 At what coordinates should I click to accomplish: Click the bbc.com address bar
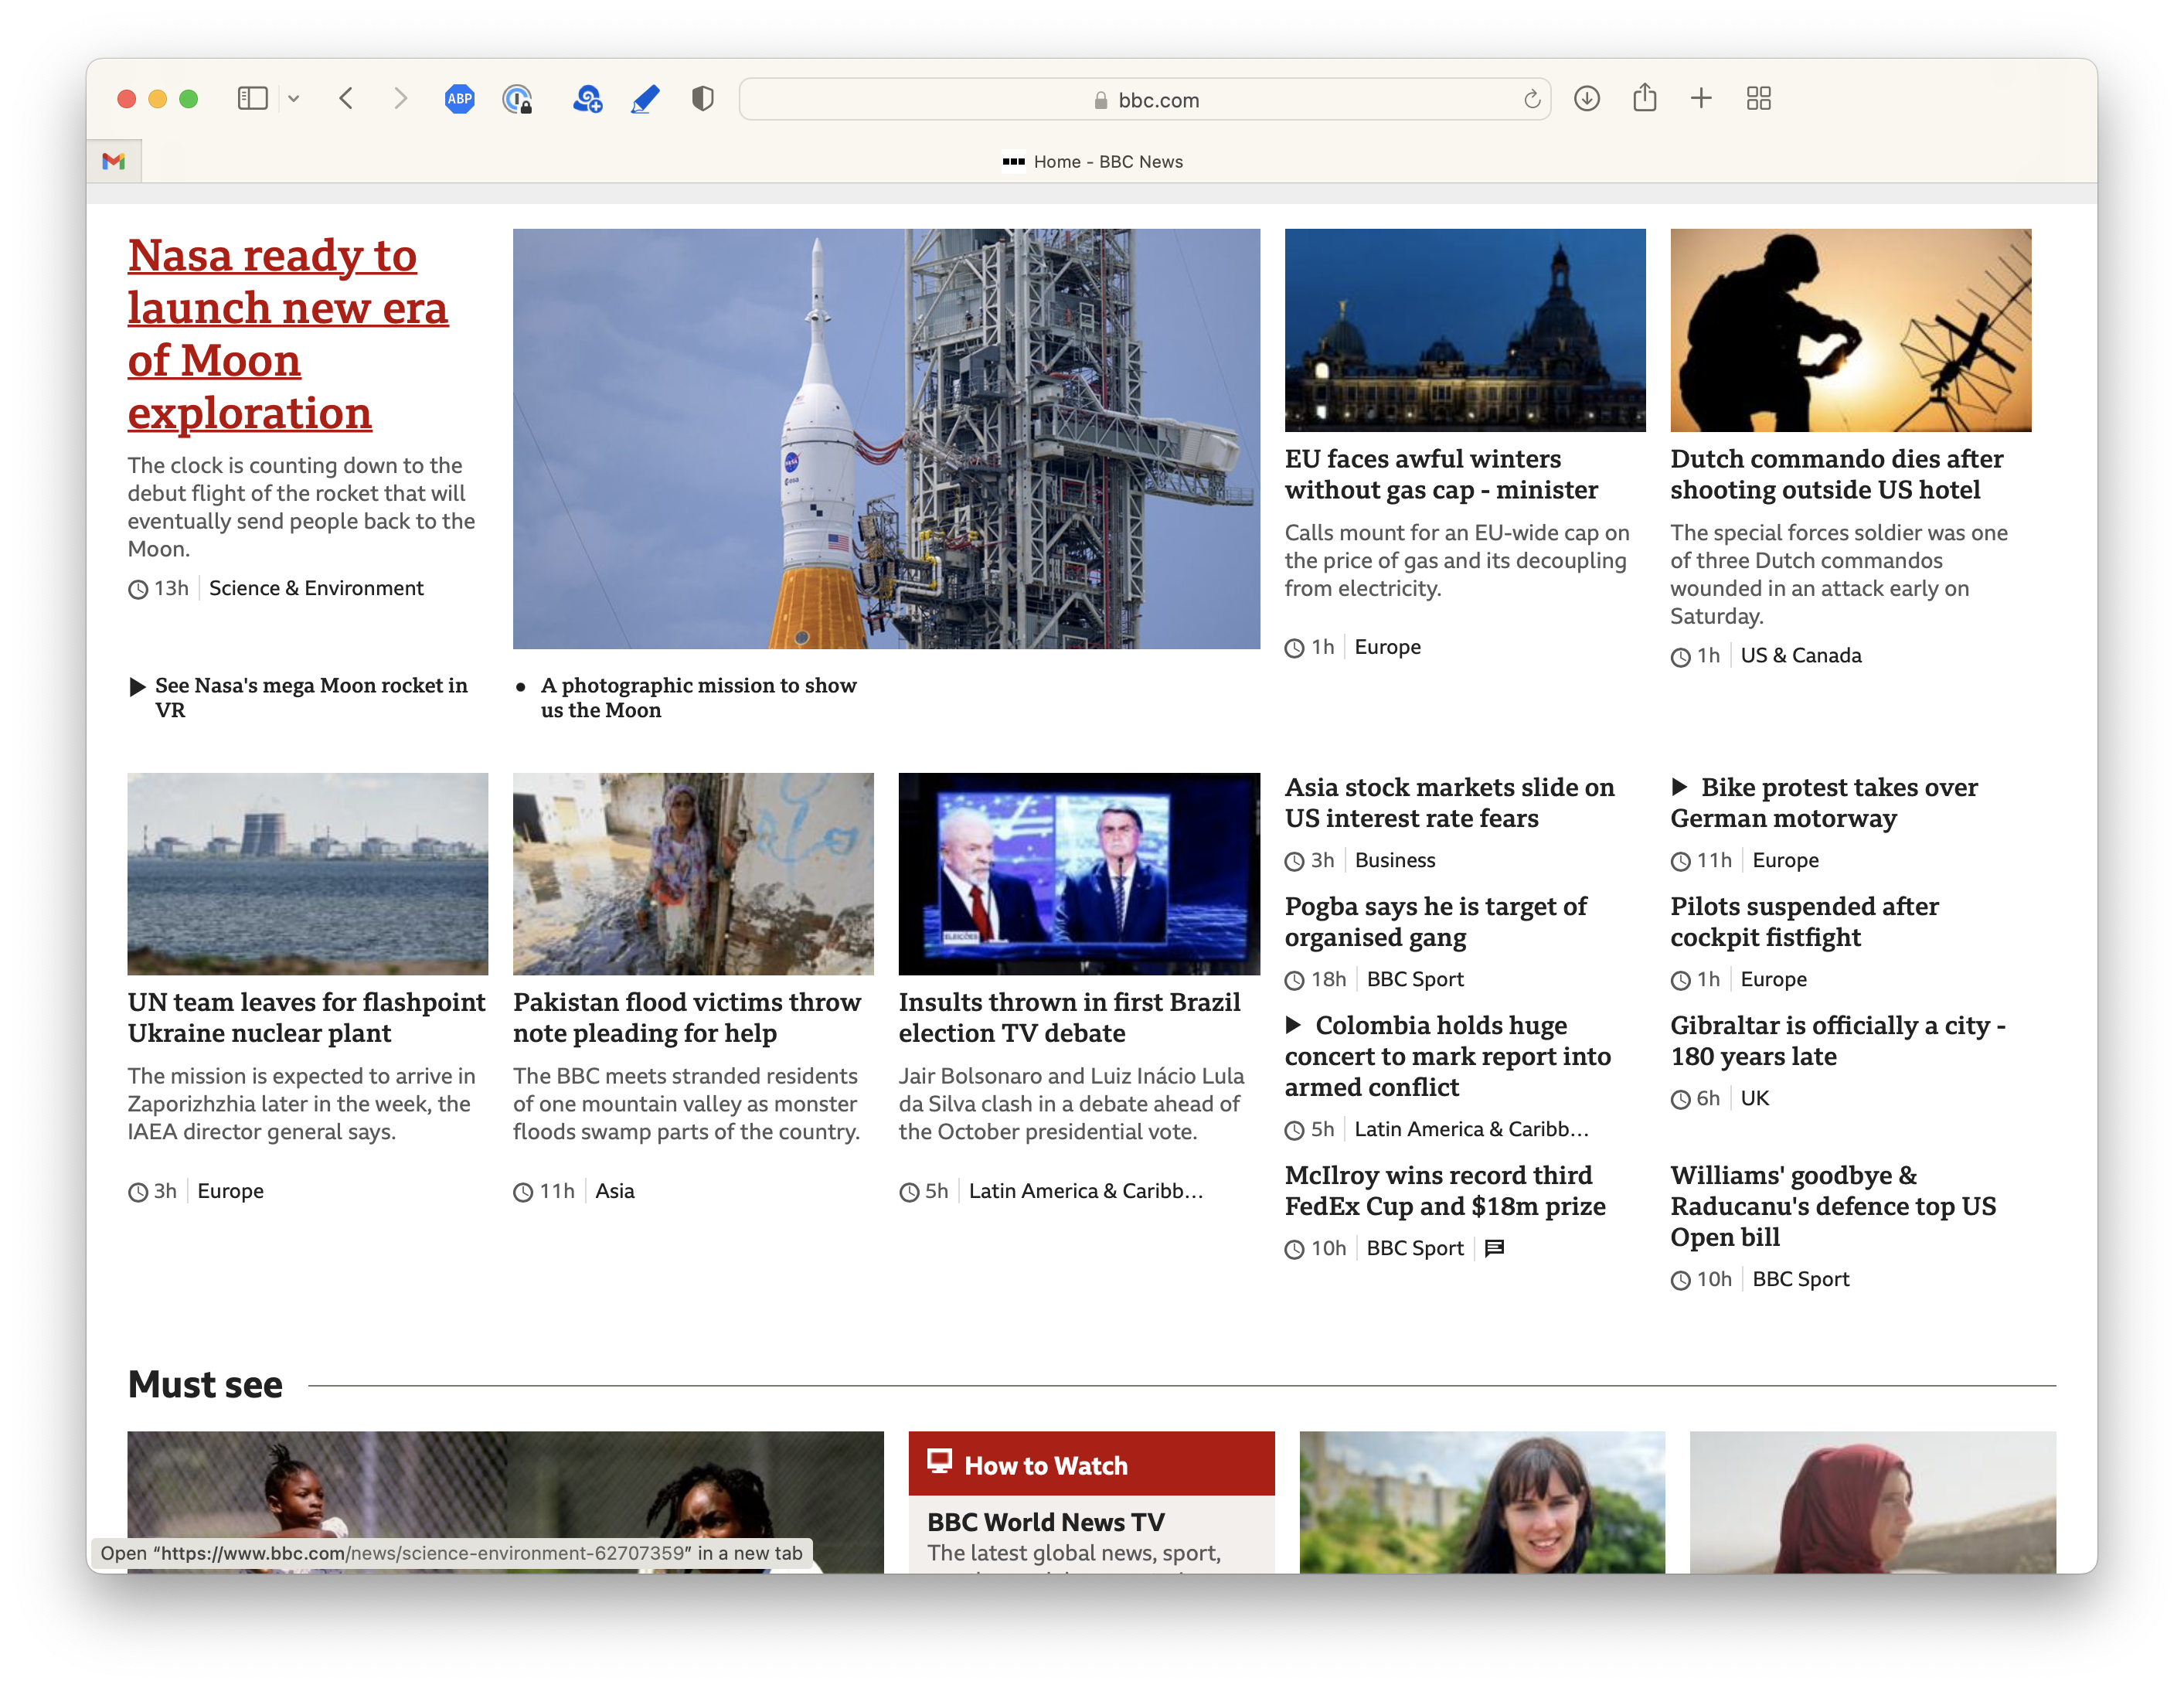click(1144, 100)
